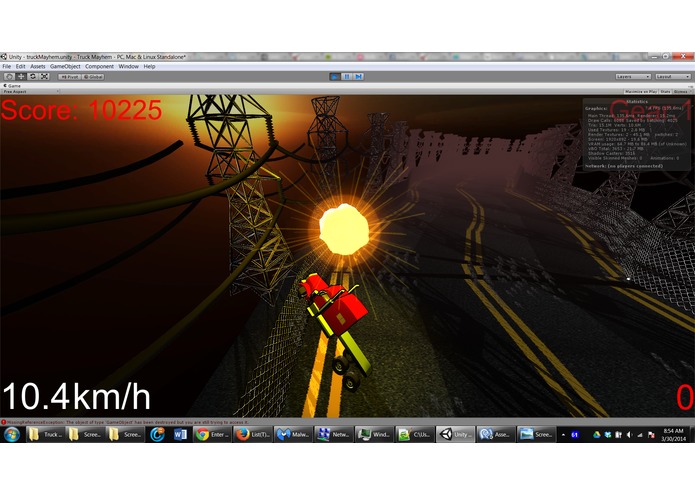Open the Help menu
The image size is (695, 494).
[149, 66]
